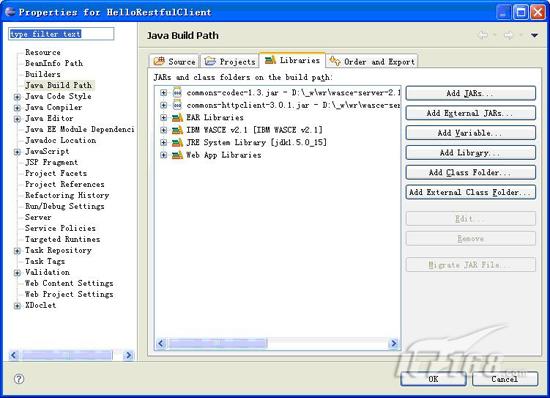This screenshot has width=550, height=398.
Task: Click the JRE System Library icon
Action: pyautogui.click(x=177, y=142)
